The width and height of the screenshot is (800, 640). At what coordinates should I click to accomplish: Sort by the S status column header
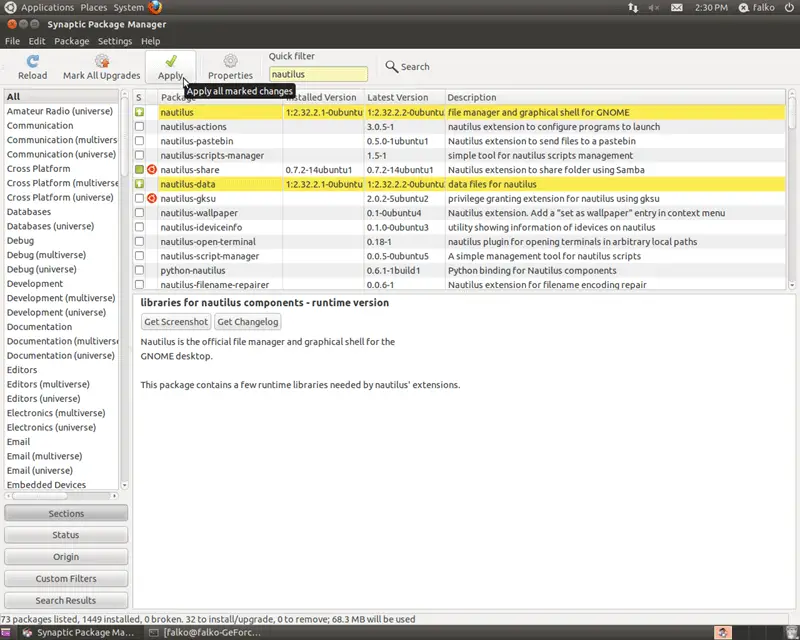point(139,97)
